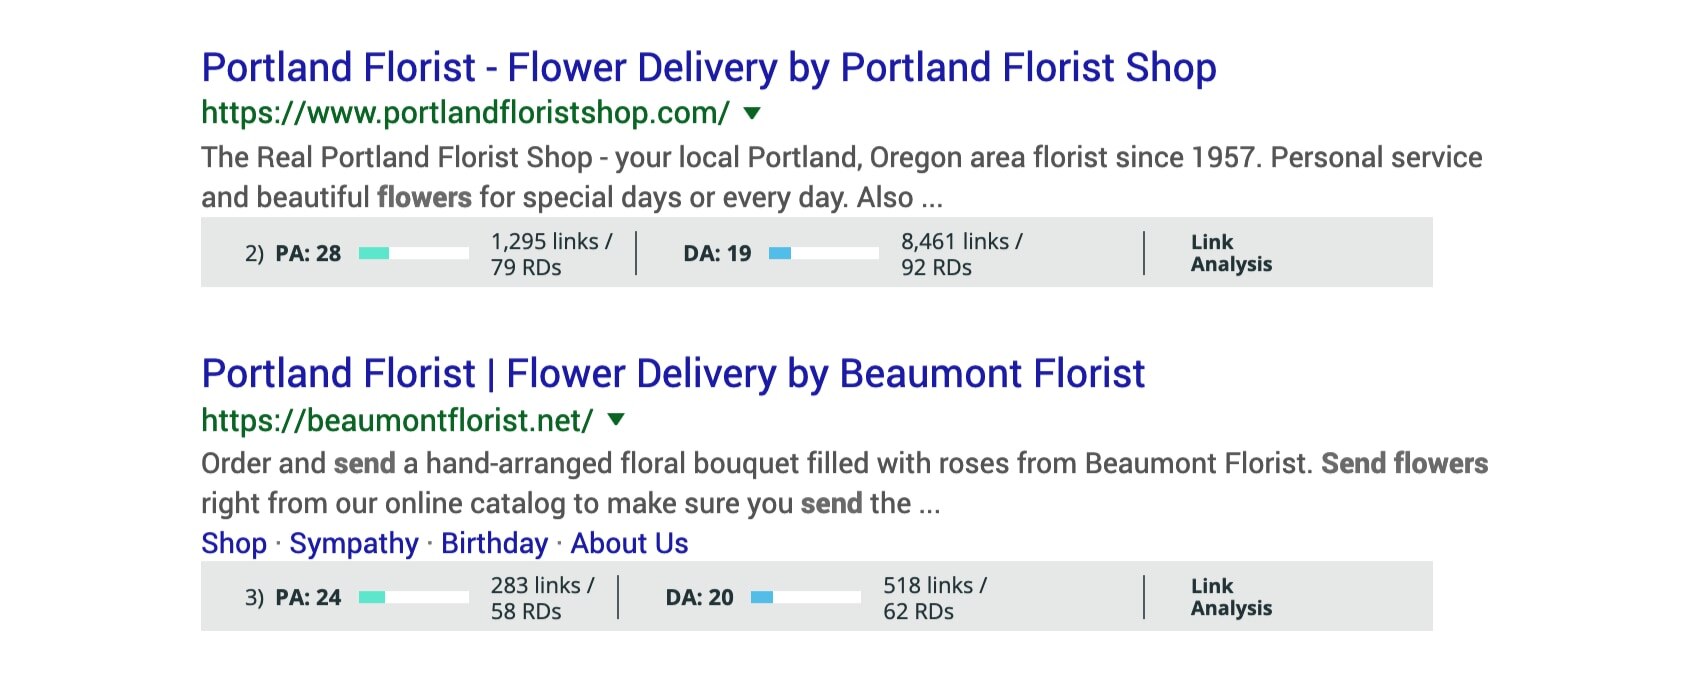This screenshot has width=1697, height=681.
Task: Open the Birthday sitelink
Action: click(x=494, y=543)
